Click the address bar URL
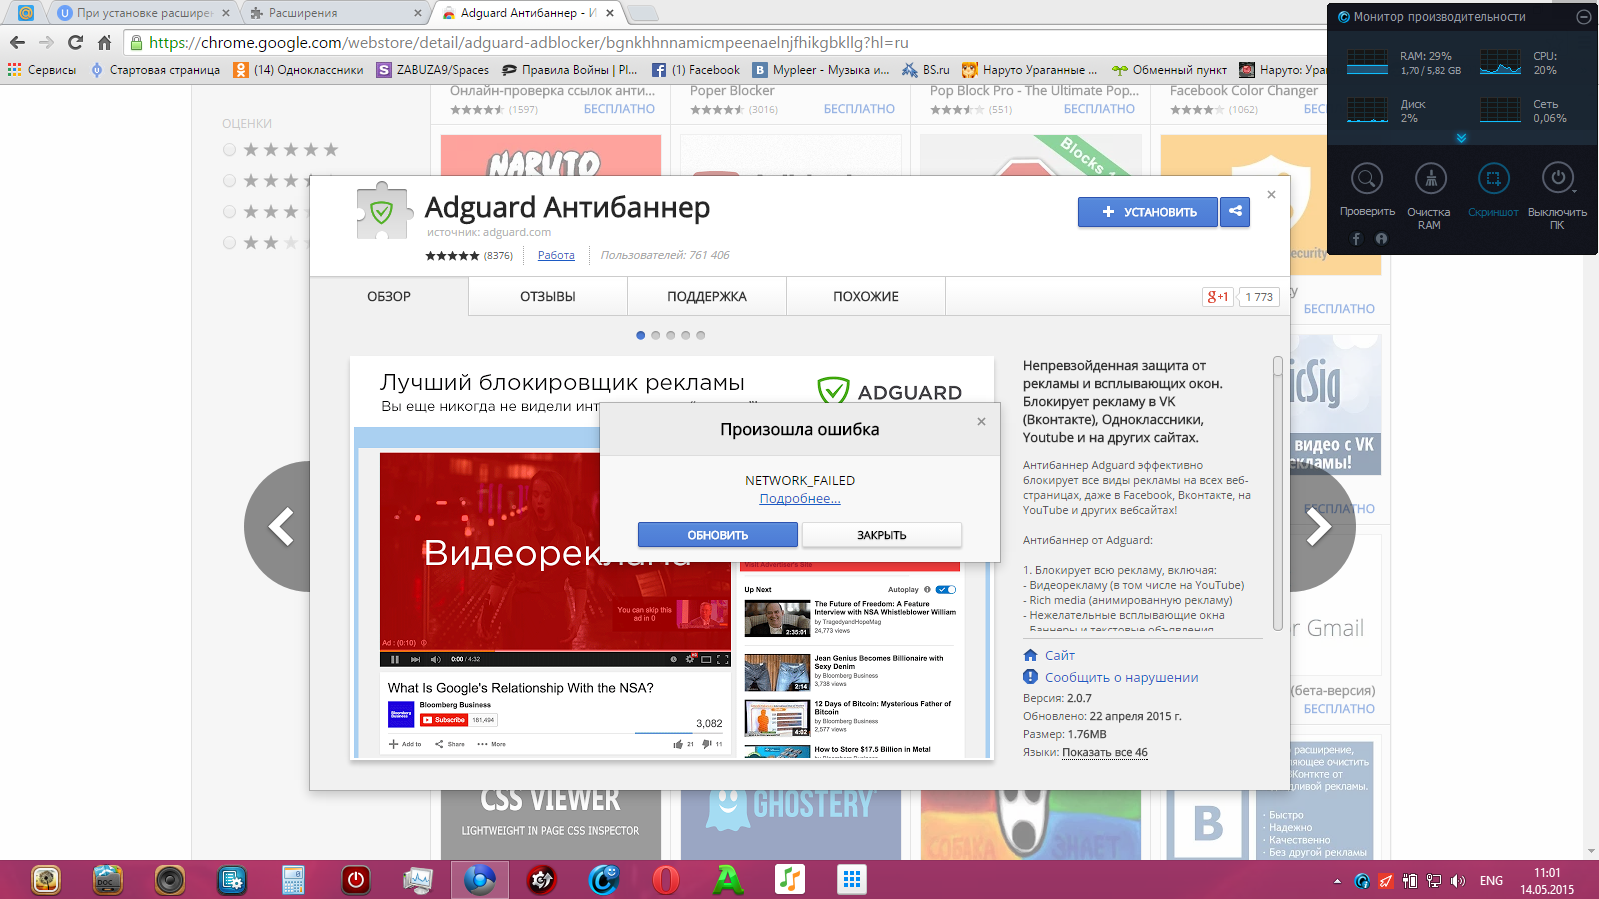The image size is (1599, 899). (x=529, y=42)
